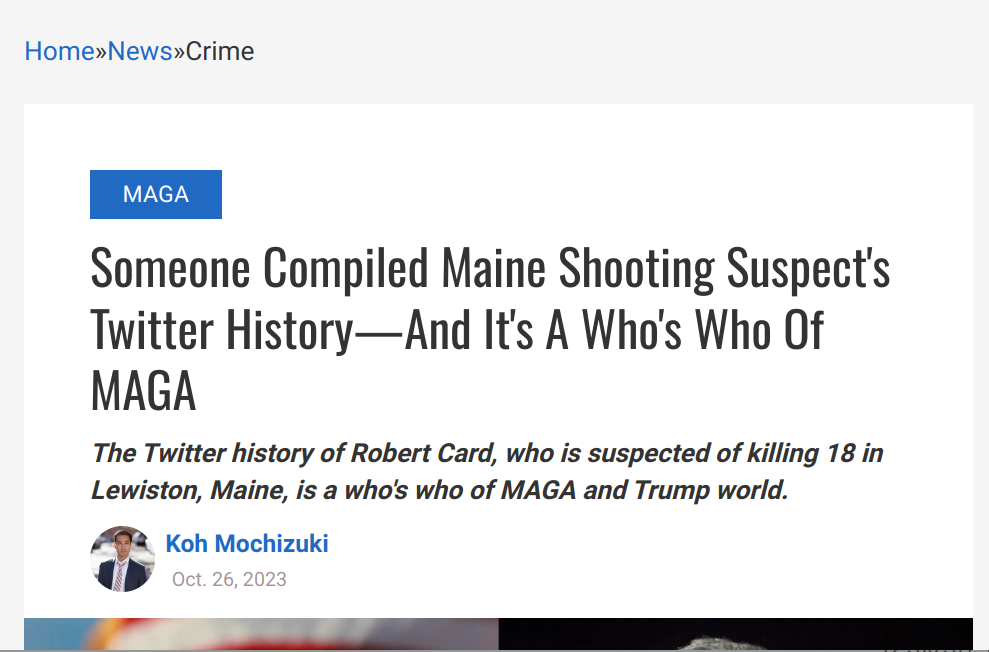989x652 pixels.
Task: Click the » separator after Home
Action: click(x=101, y=52)
